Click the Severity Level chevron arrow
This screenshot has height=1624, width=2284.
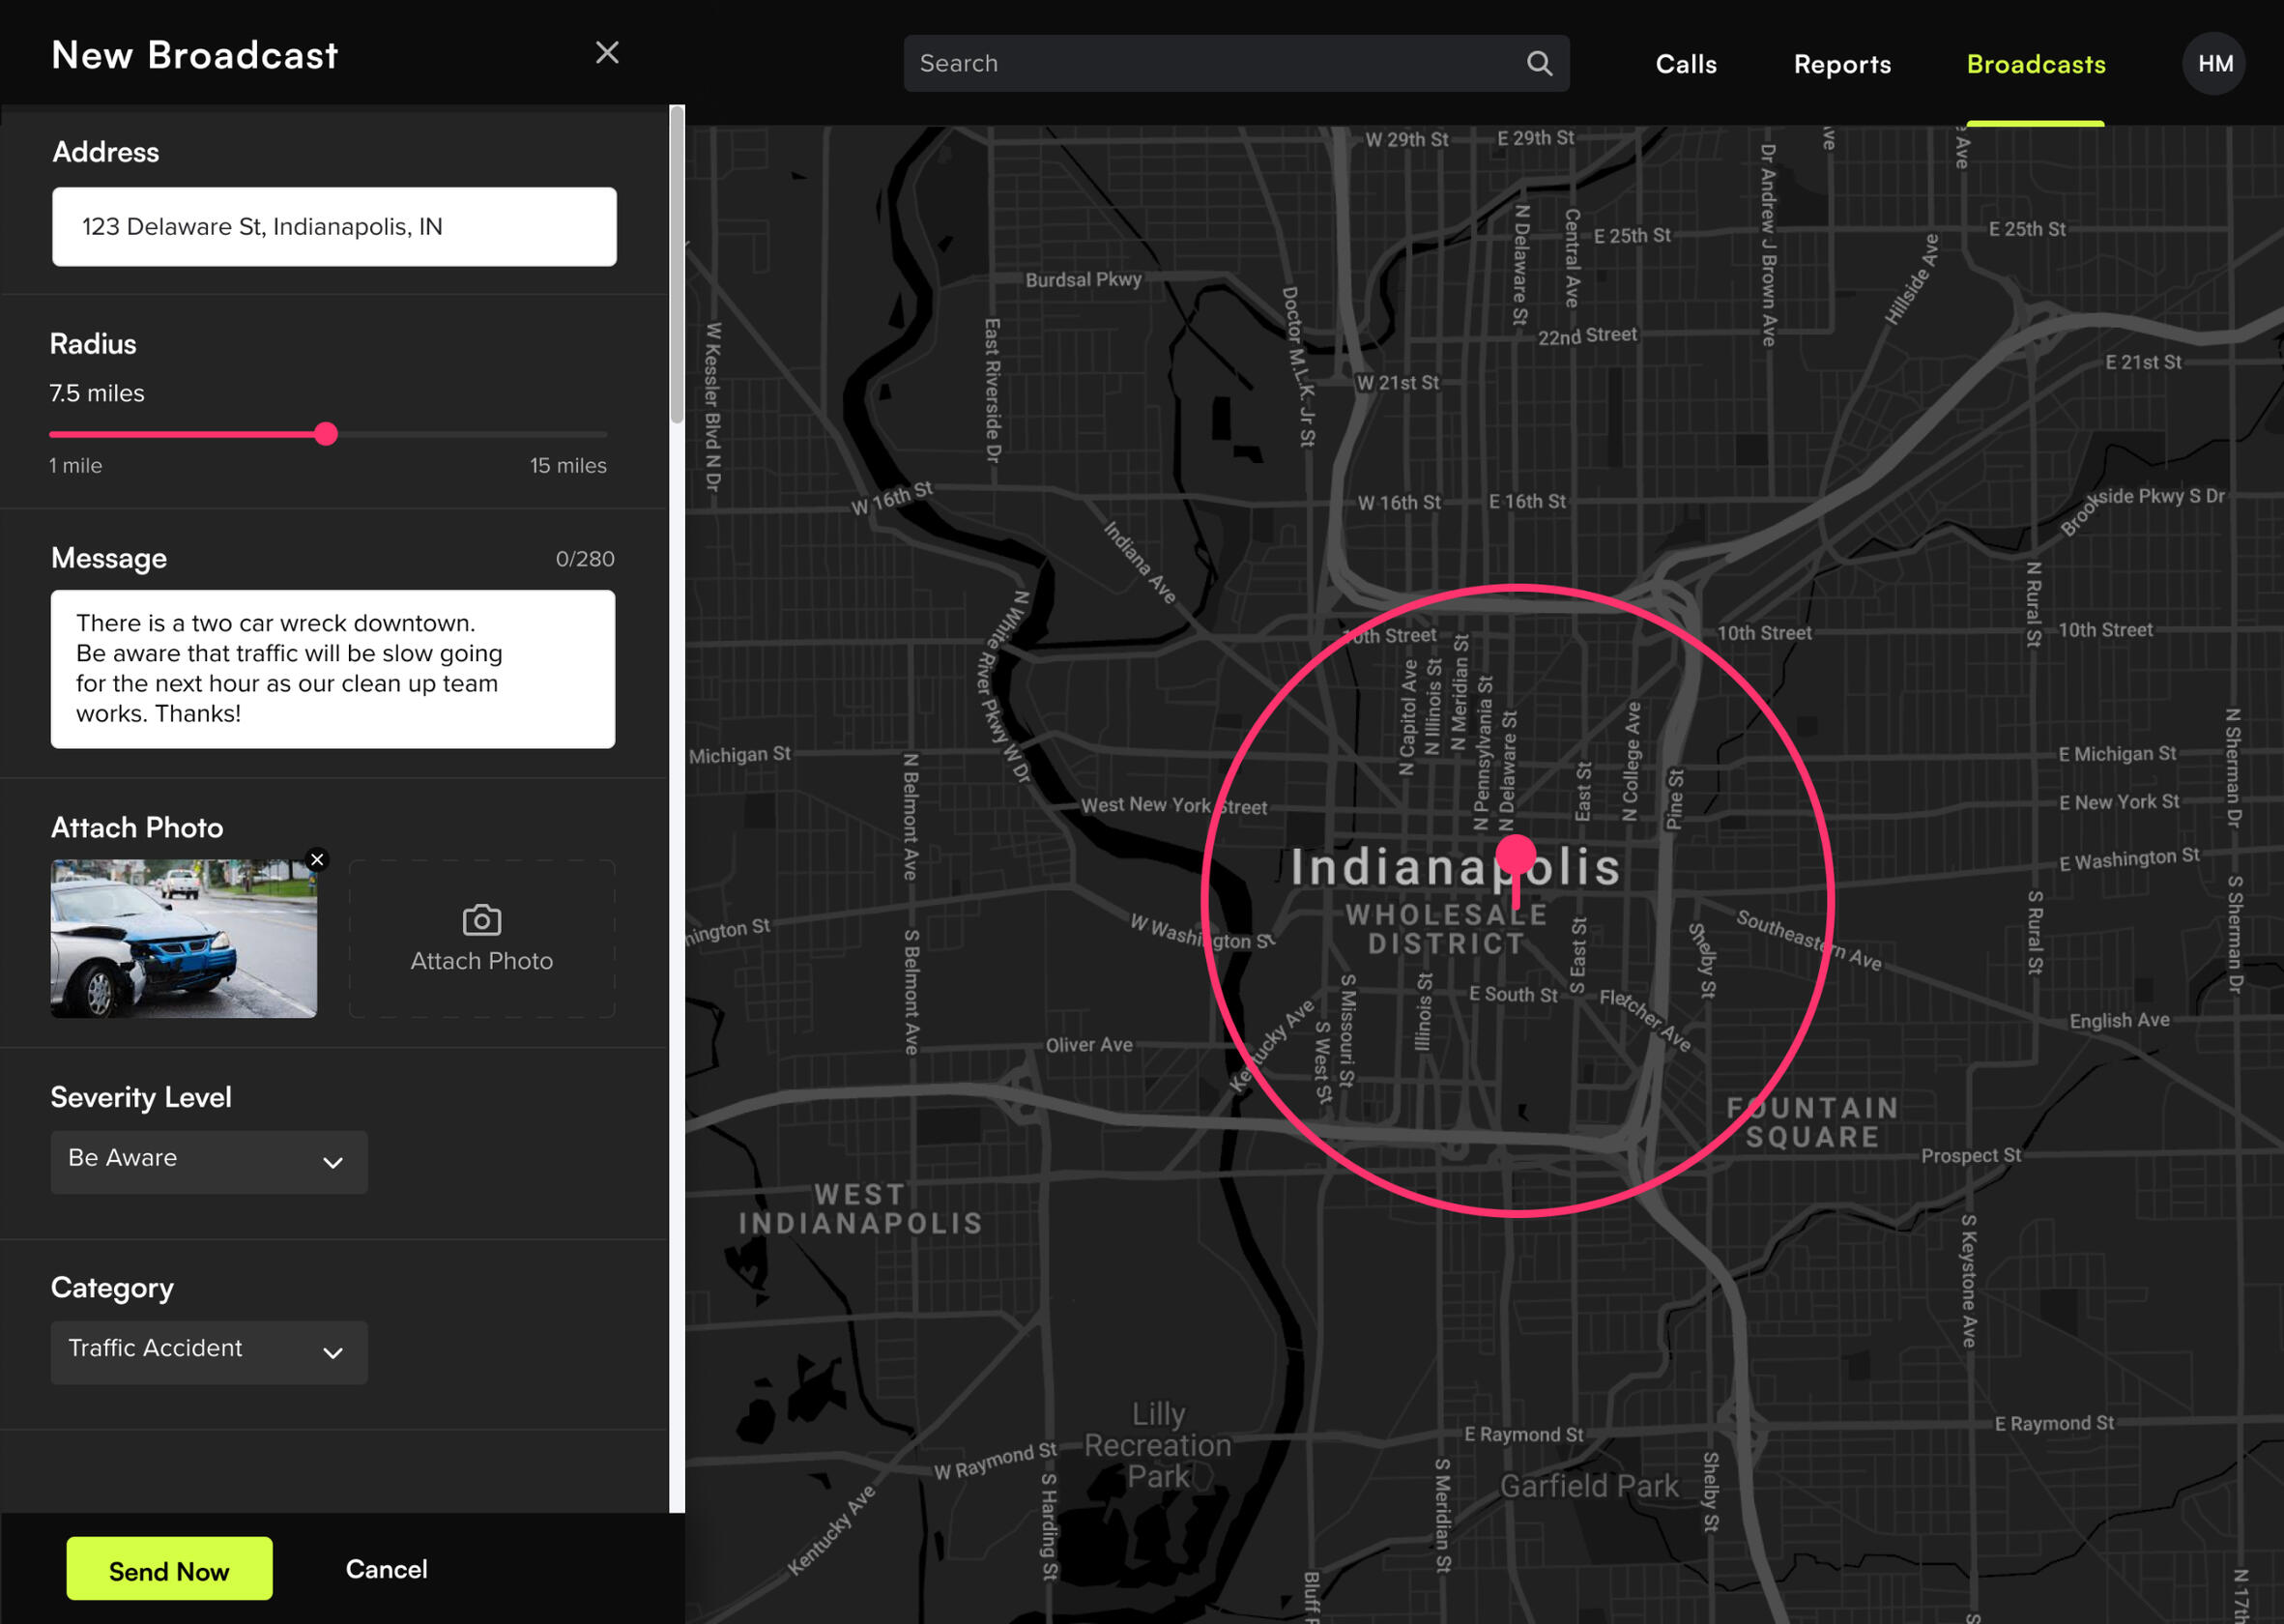333,1163
